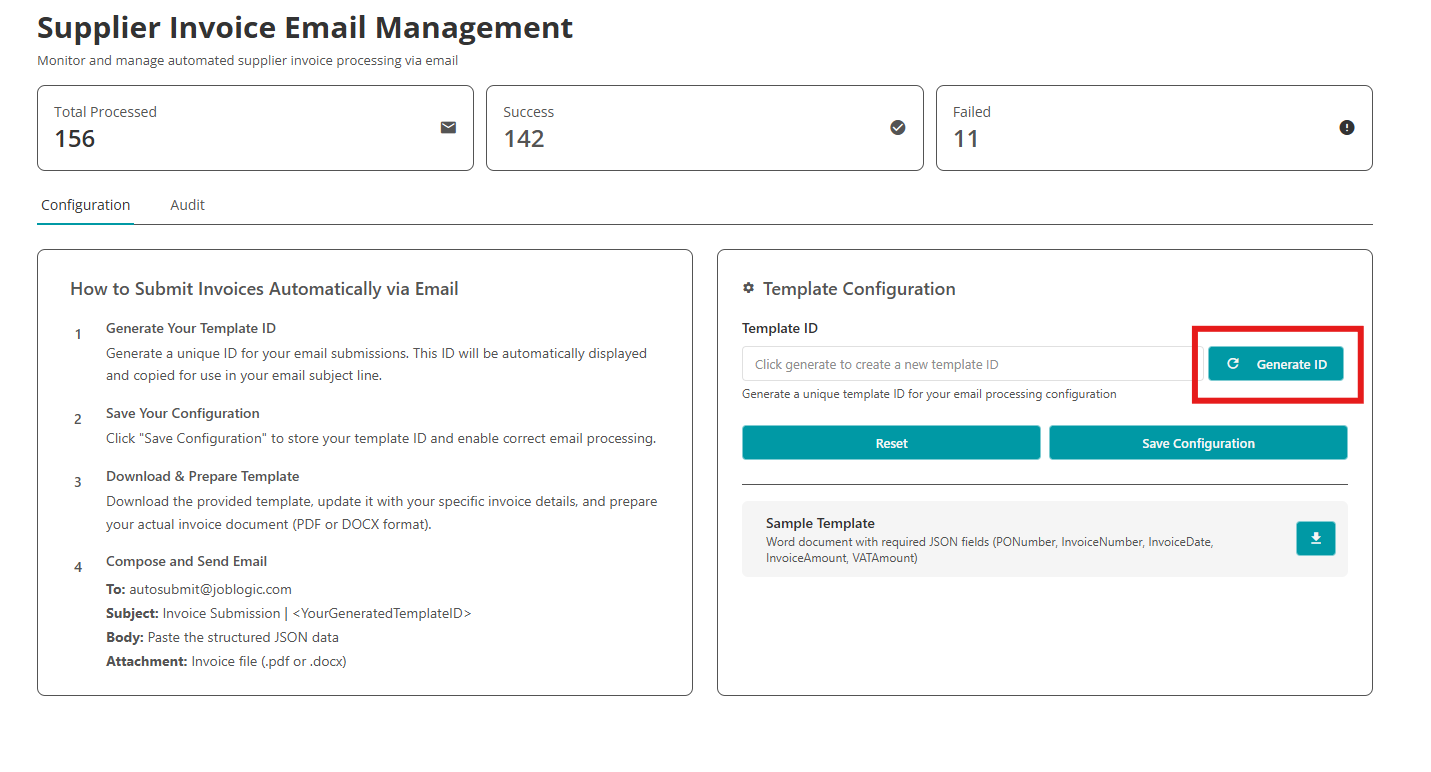Click the 'Sample Template' title text
Image resolution: width=1431 pixels, height=772 pixels.
click(820, 523)
